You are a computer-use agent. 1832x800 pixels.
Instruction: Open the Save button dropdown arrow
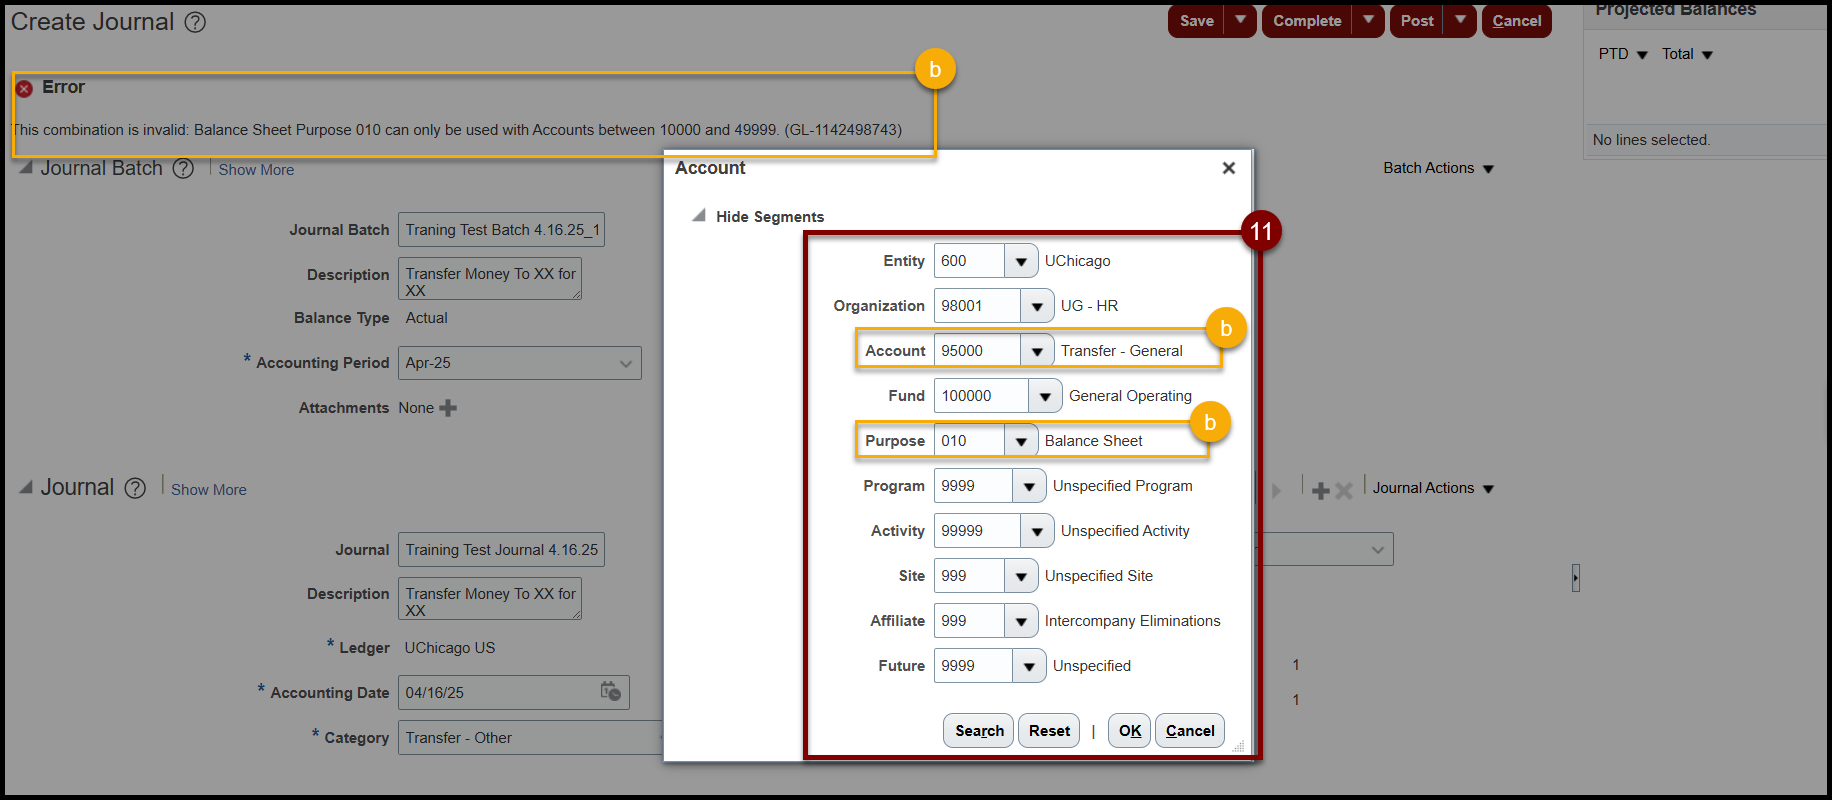1240,20
